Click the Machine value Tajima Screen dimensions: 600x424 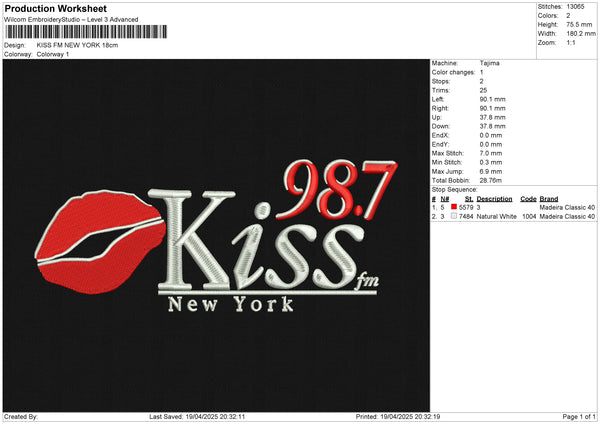coord(489,63)
